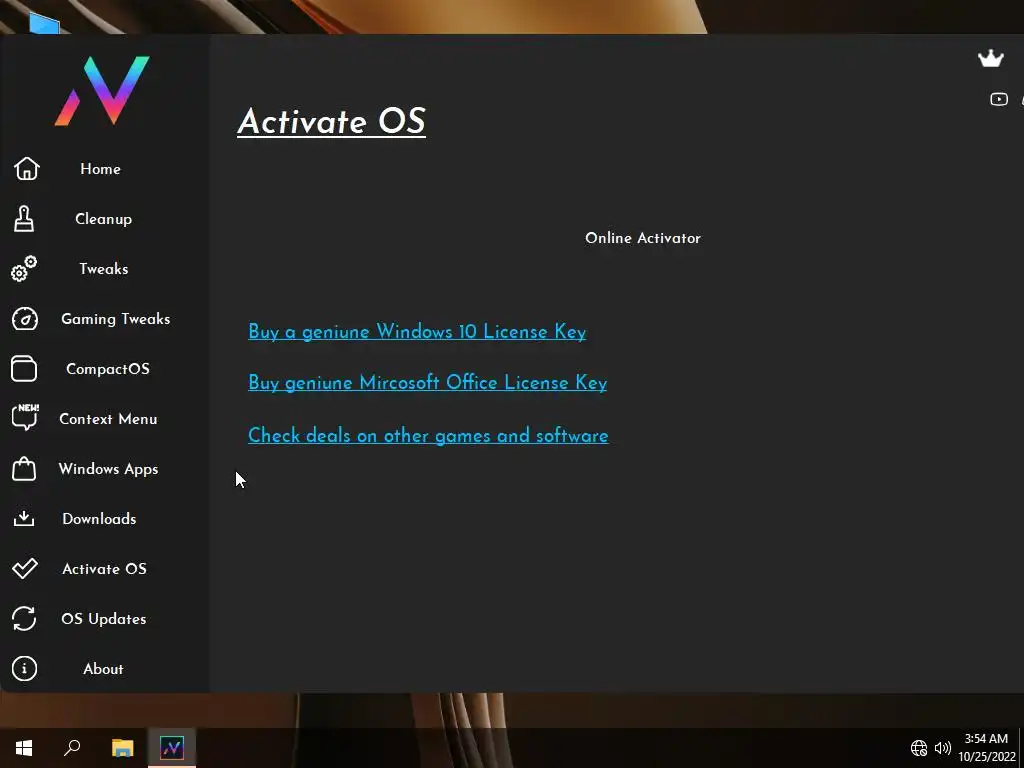Click the OS Updates refresh arrows icon
The height and width of the screenshot is (768, 1024).
(x=24, y=618)
